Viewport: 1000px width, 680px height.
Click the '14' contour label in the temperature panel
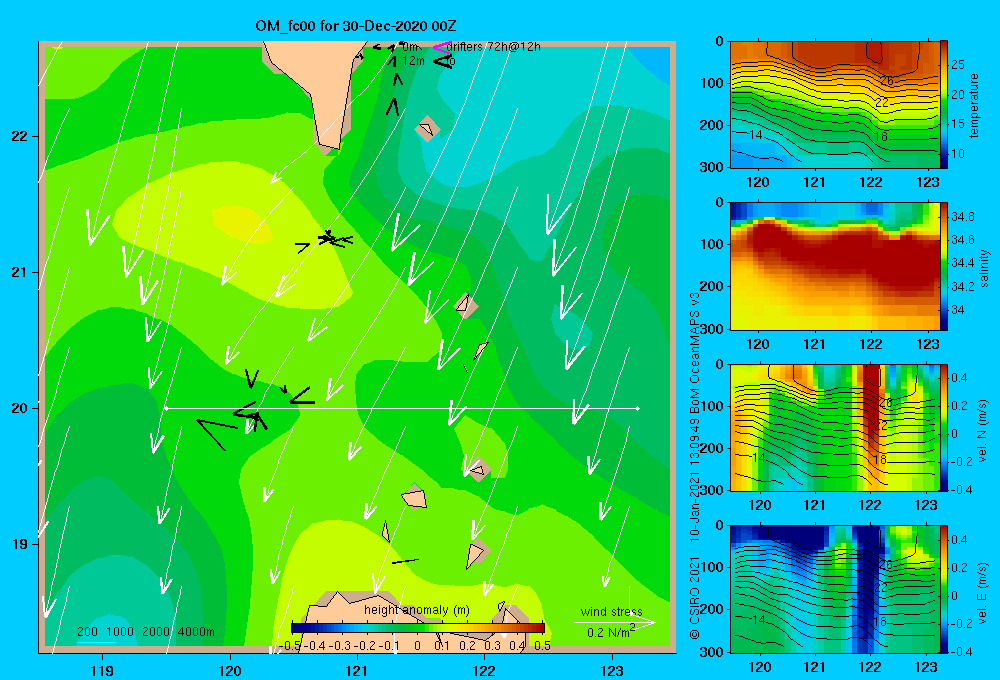(755, 135)
